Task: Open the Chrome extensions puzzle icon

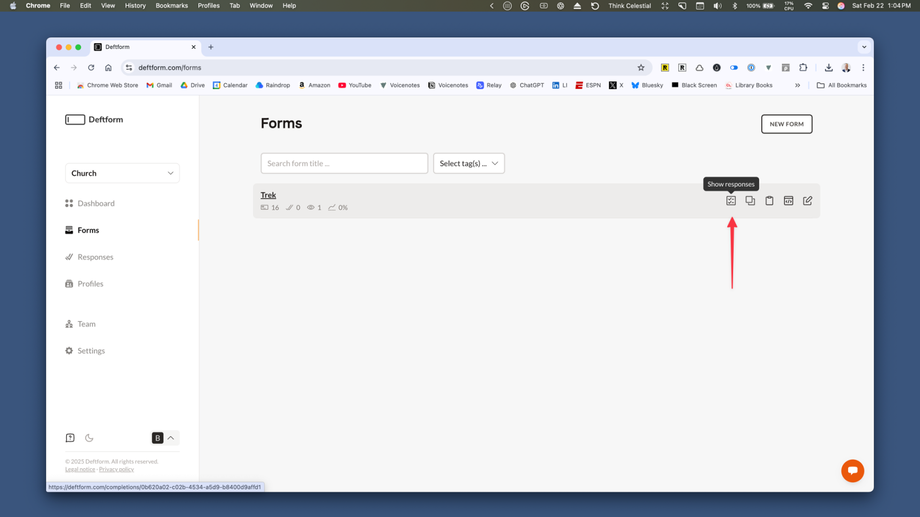Action: point(803,67)
